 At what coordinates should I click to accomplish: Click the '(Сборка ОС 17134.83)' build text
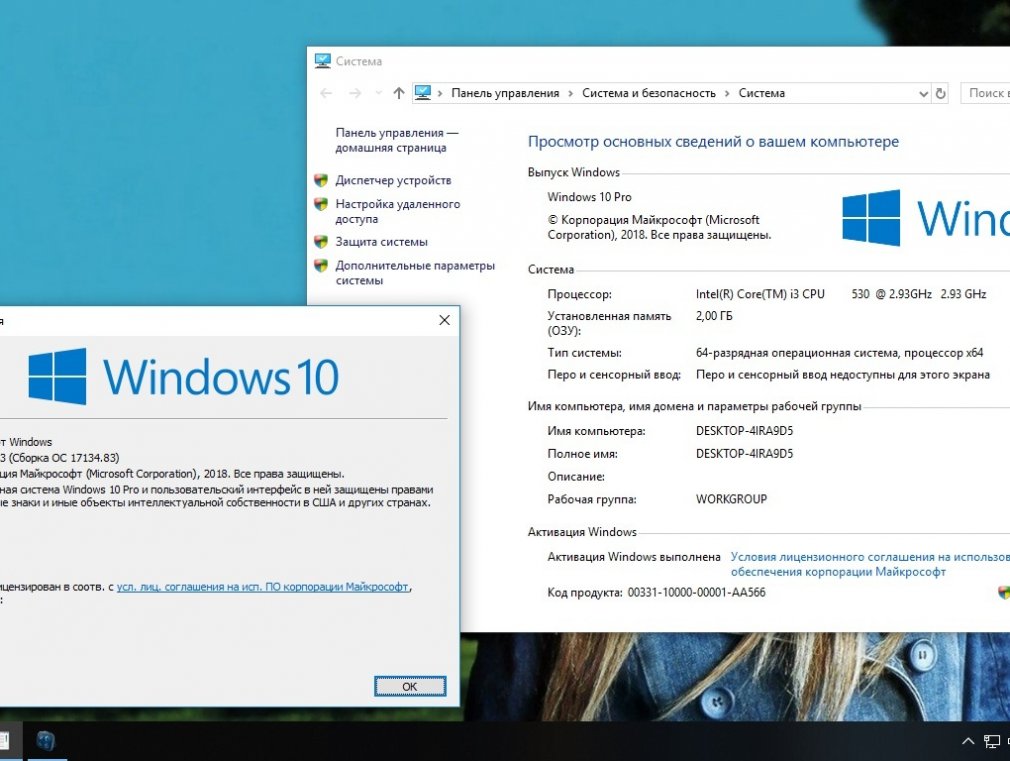click(x=64, y=458)
